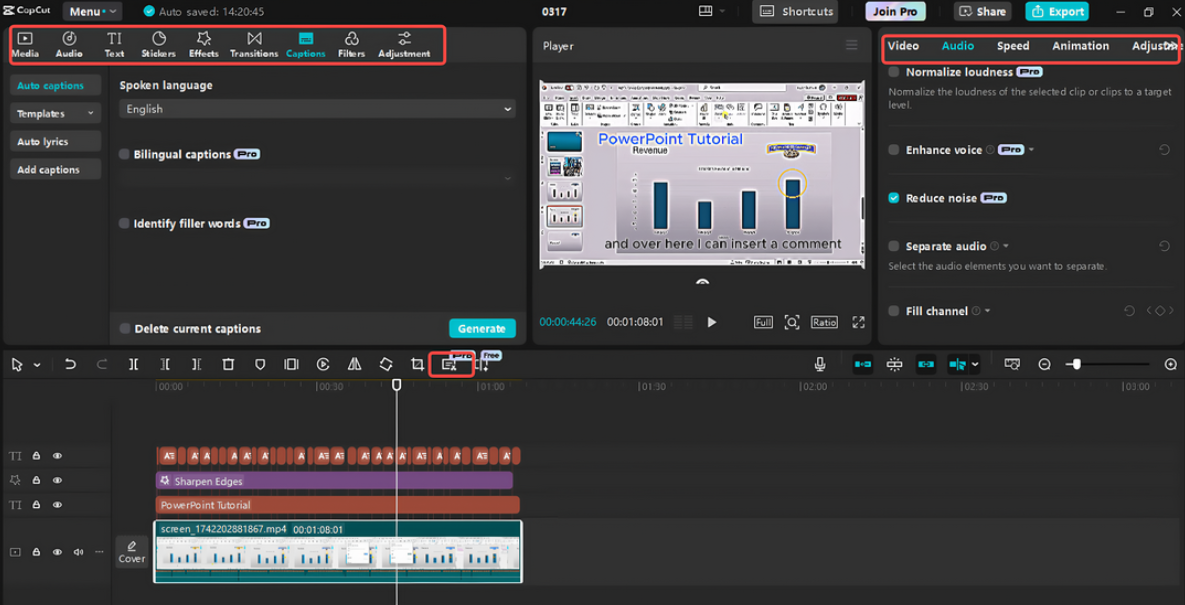Screen dimensions: 1185x605
Task: Zoom out the timeline with minus icon
Action: 1044,365
